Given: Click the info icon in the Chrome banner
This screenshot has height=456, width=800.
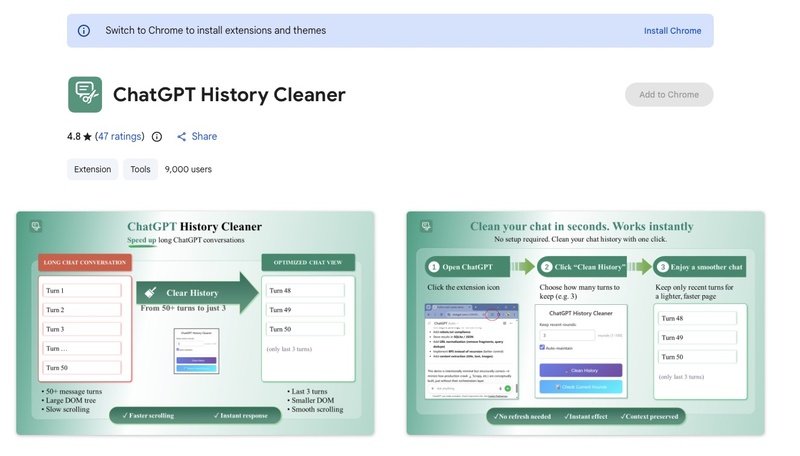Looking at the screenshot, I should (84, 31).
